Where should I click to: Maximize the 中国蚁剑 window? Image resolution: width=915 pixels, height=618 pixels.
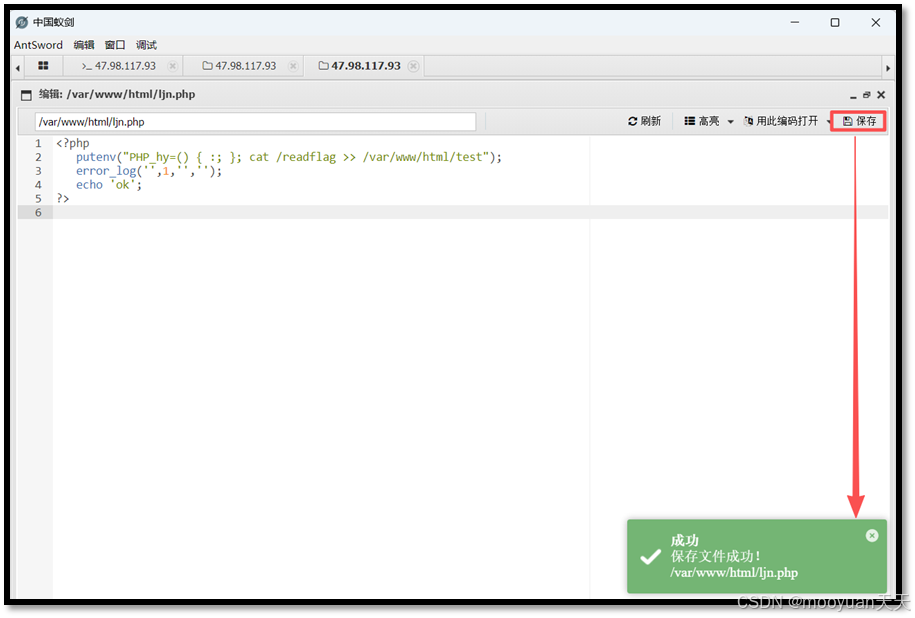pyautogui.click(x=835, y=22)
